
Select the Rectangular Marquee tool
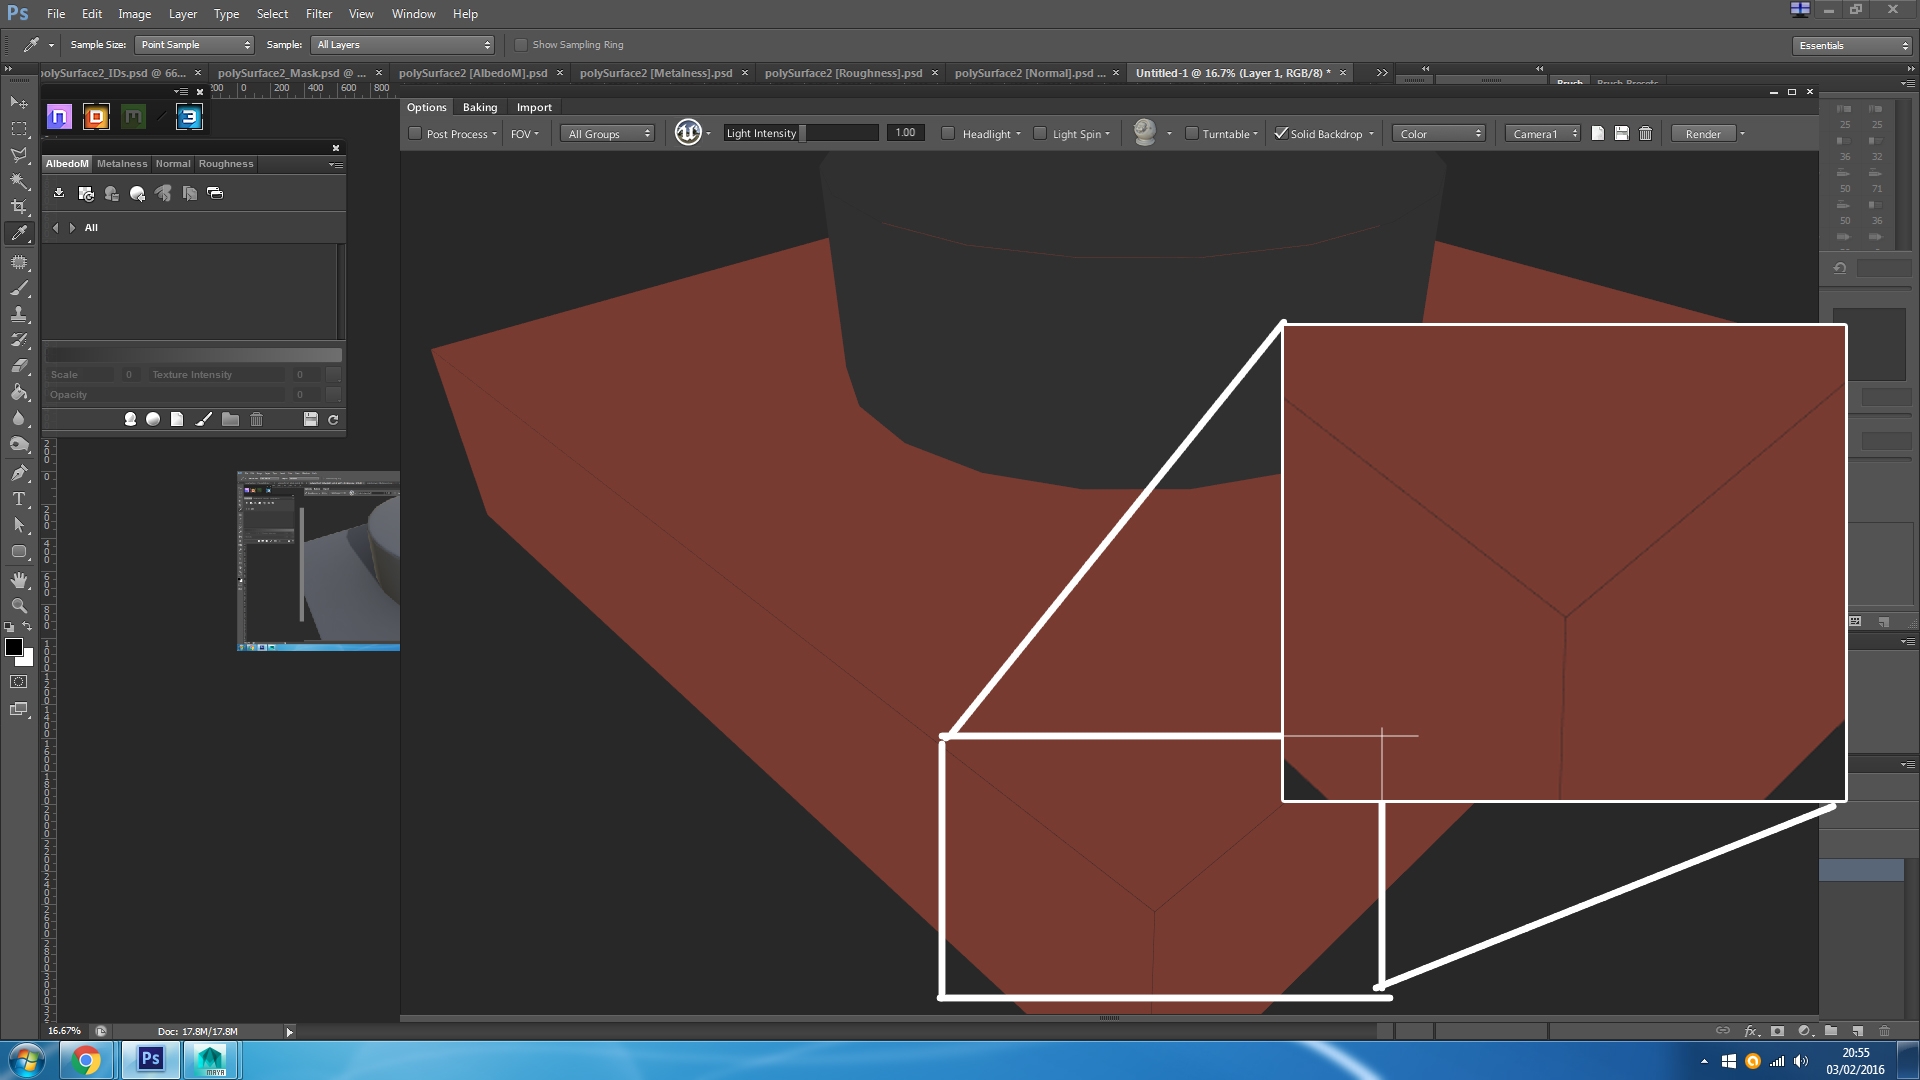tap(19, 129)
